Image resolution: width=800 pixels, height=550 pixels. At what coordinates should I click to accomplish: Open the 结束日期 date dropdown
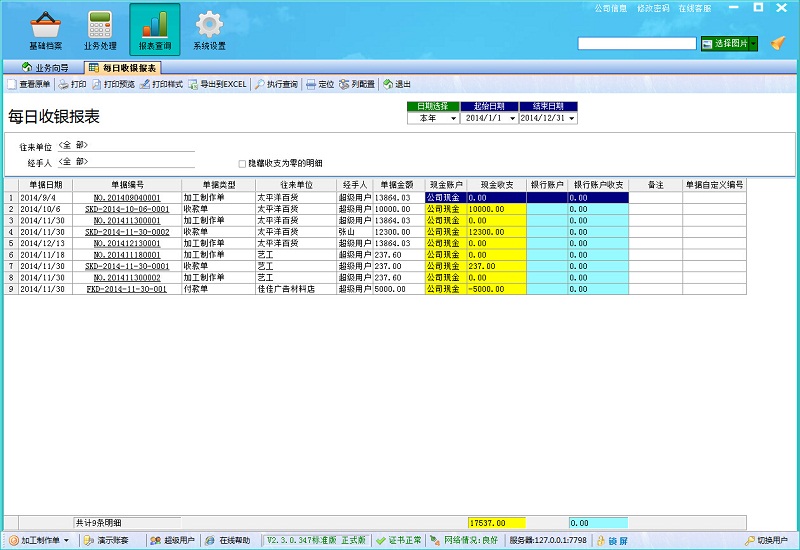pos(572,118)
